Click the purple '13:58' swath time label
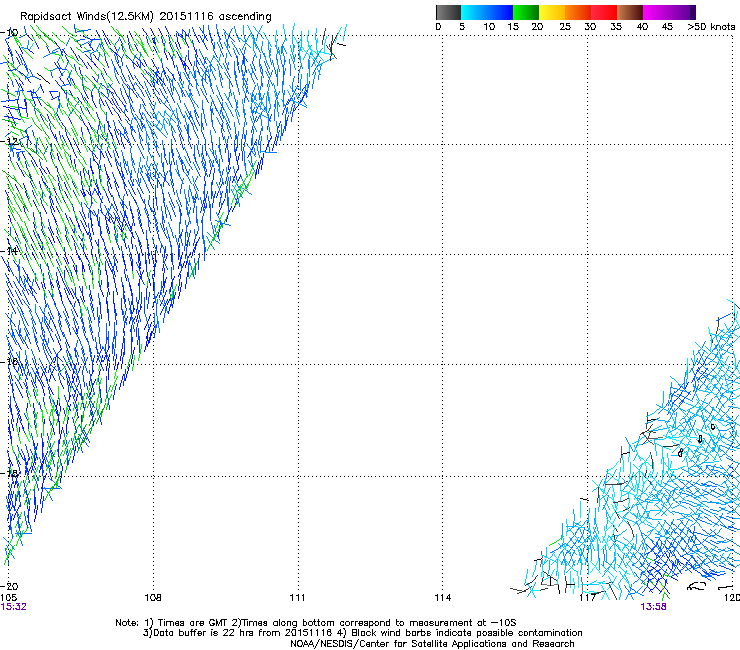 [x=653, y=607]
